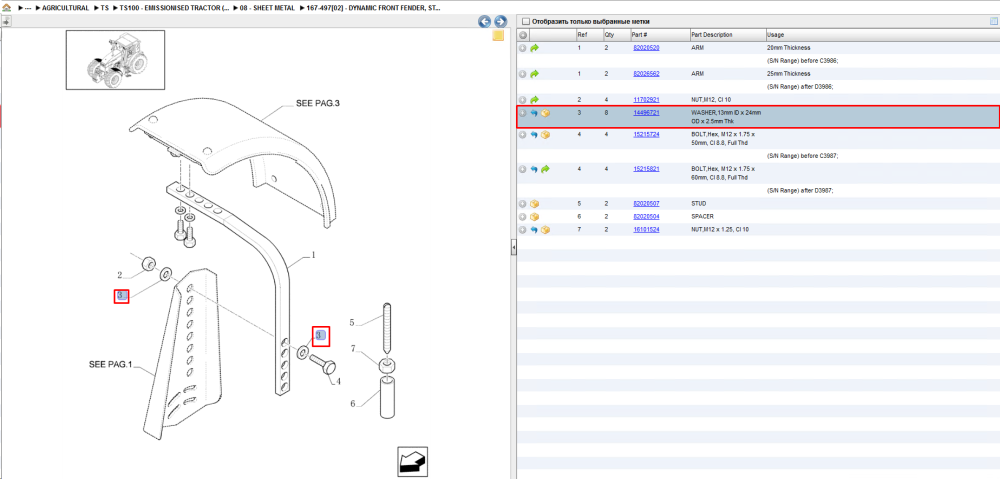This screenshot has height=479, width=1000.
Task: Select callout 3 below callout 2
Action: pos(122,295)
